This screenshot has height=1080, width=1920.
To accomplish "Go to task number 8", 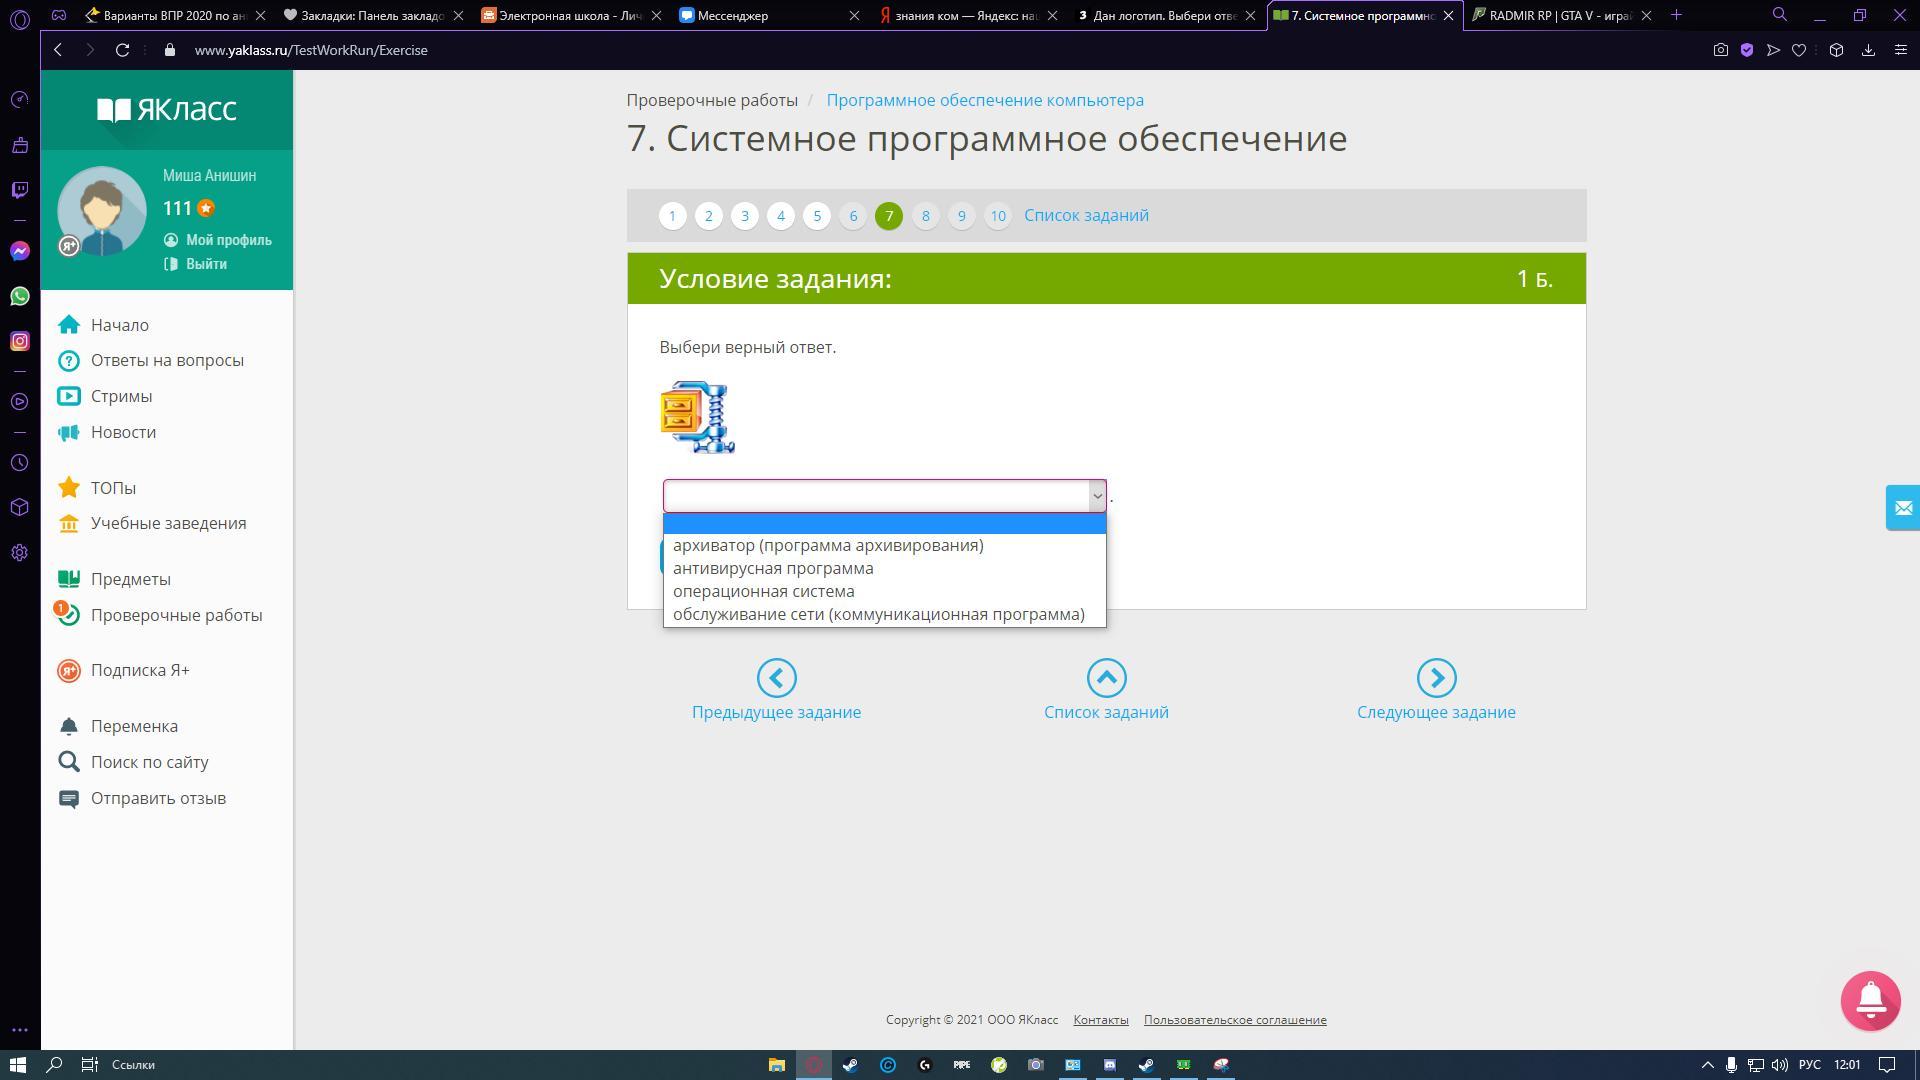I will click(x=925, y=216).
